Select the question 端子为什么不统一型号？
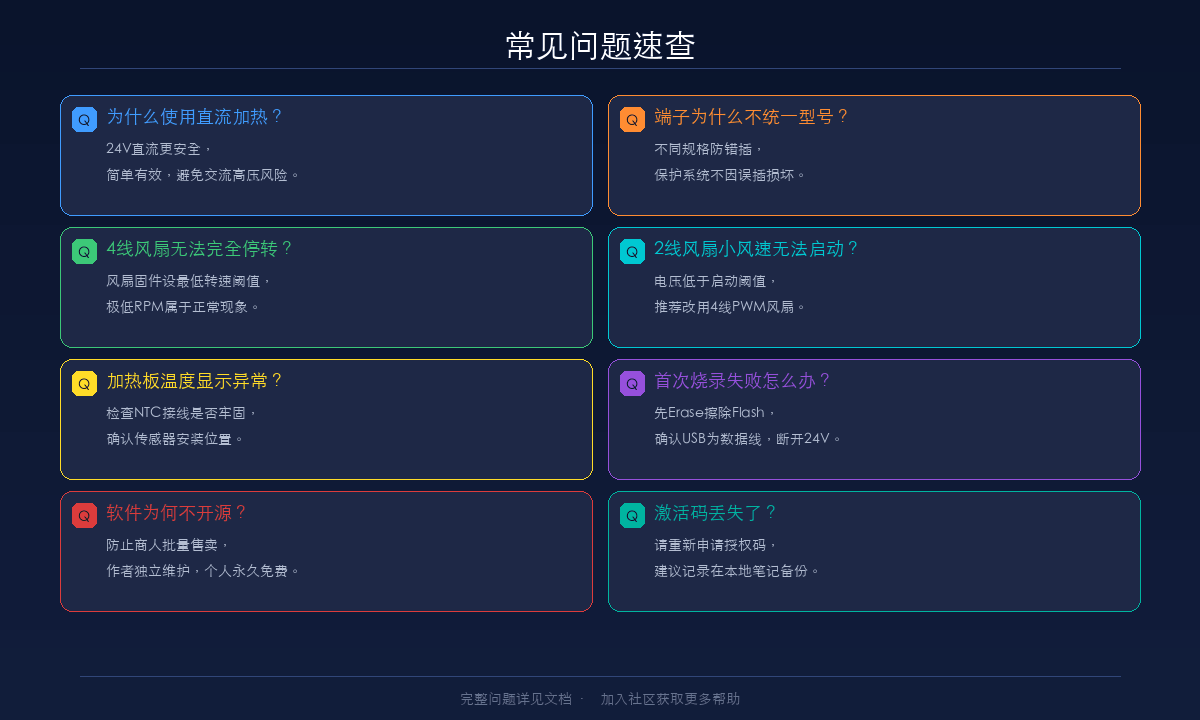The height and width of the screenshot is (720, 1200). (750, 116)
